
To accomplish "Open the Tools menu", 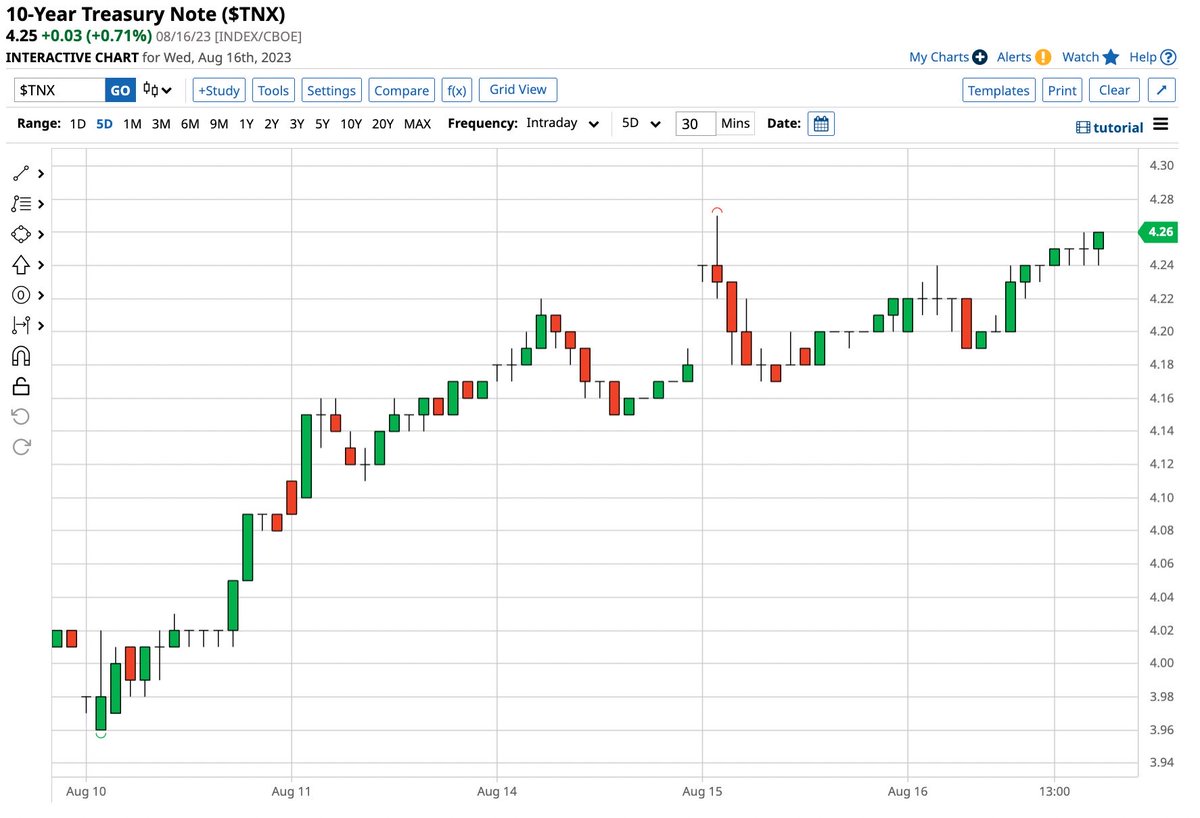I will 273,90.
